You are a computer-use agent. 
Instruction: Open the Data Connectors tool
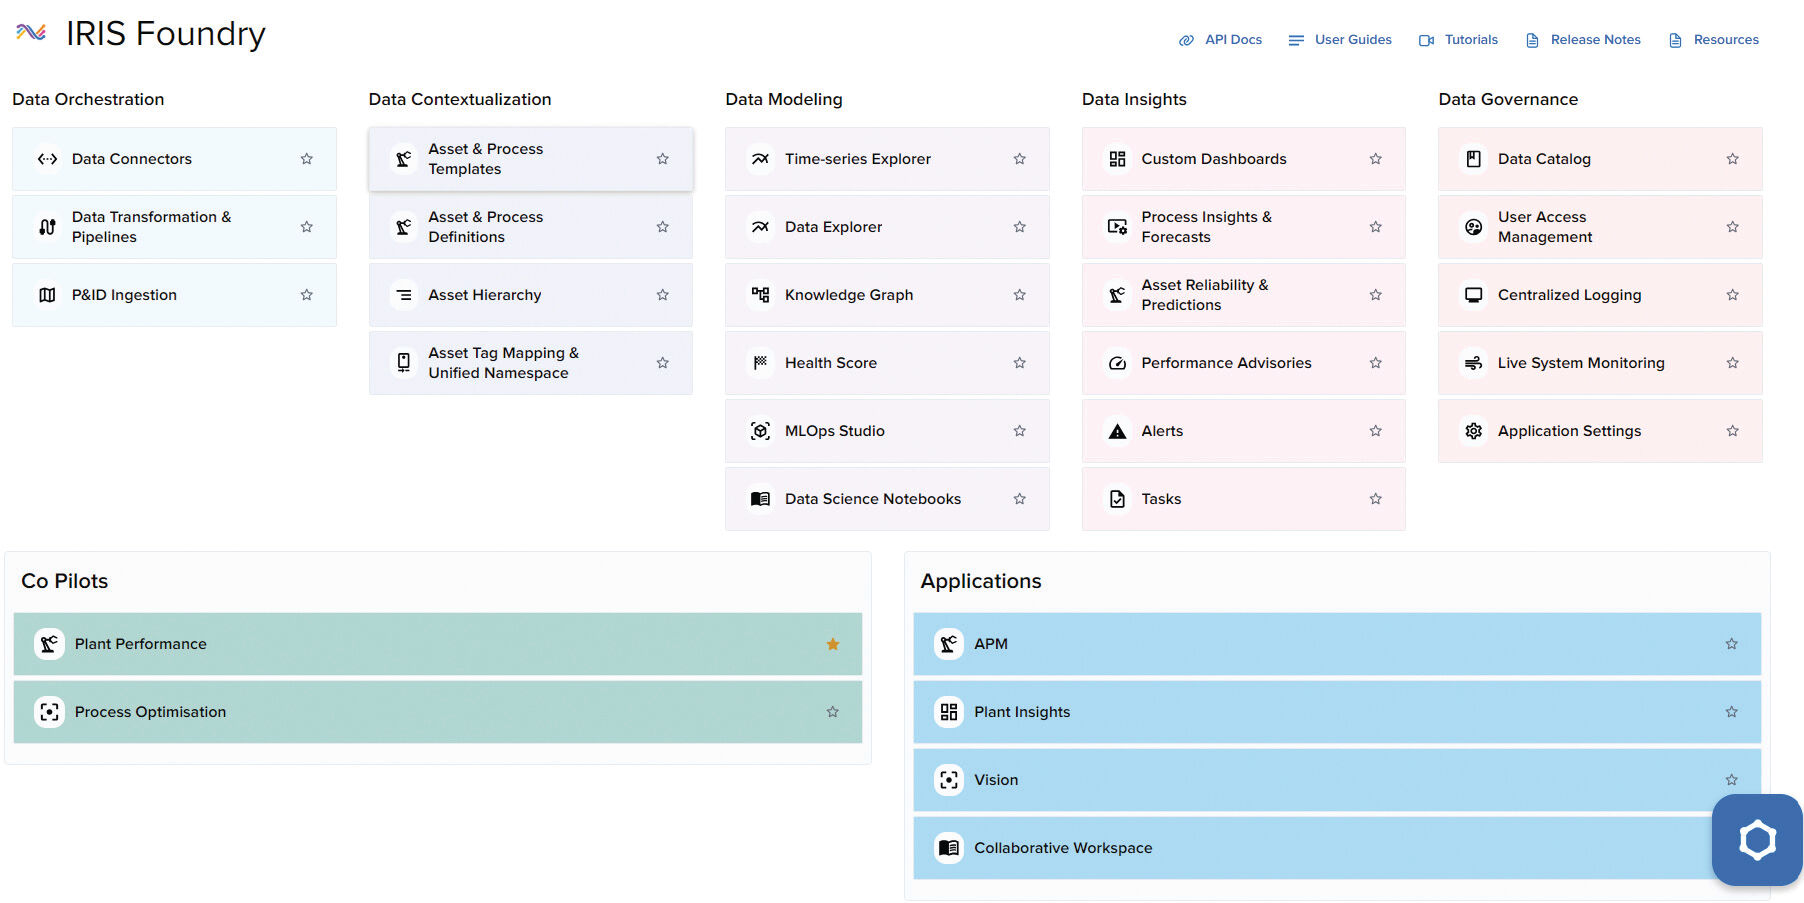(x=131, y=158)
